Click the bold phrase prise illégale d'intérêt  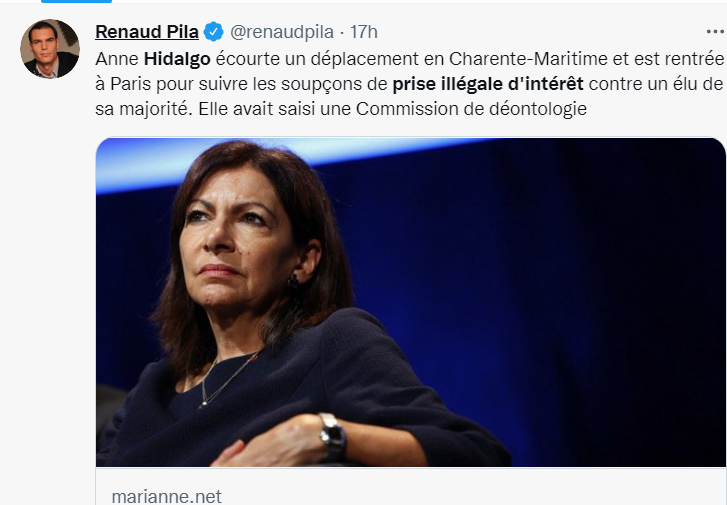click(x=488, y=84)
